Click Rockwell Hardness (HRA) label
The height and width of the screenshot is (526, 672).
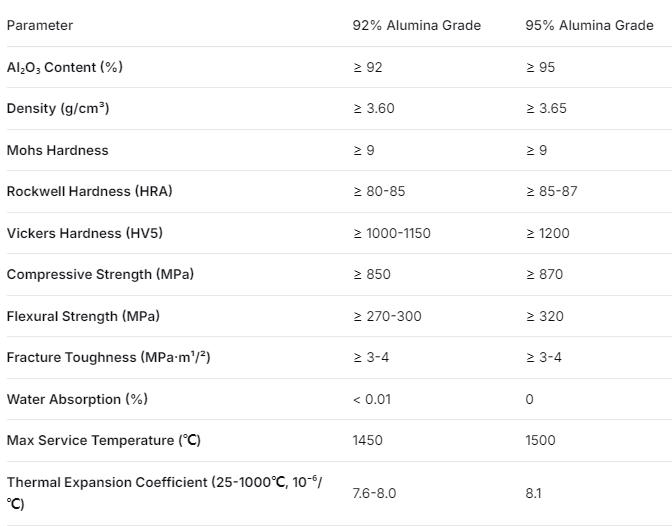[90, 191]
